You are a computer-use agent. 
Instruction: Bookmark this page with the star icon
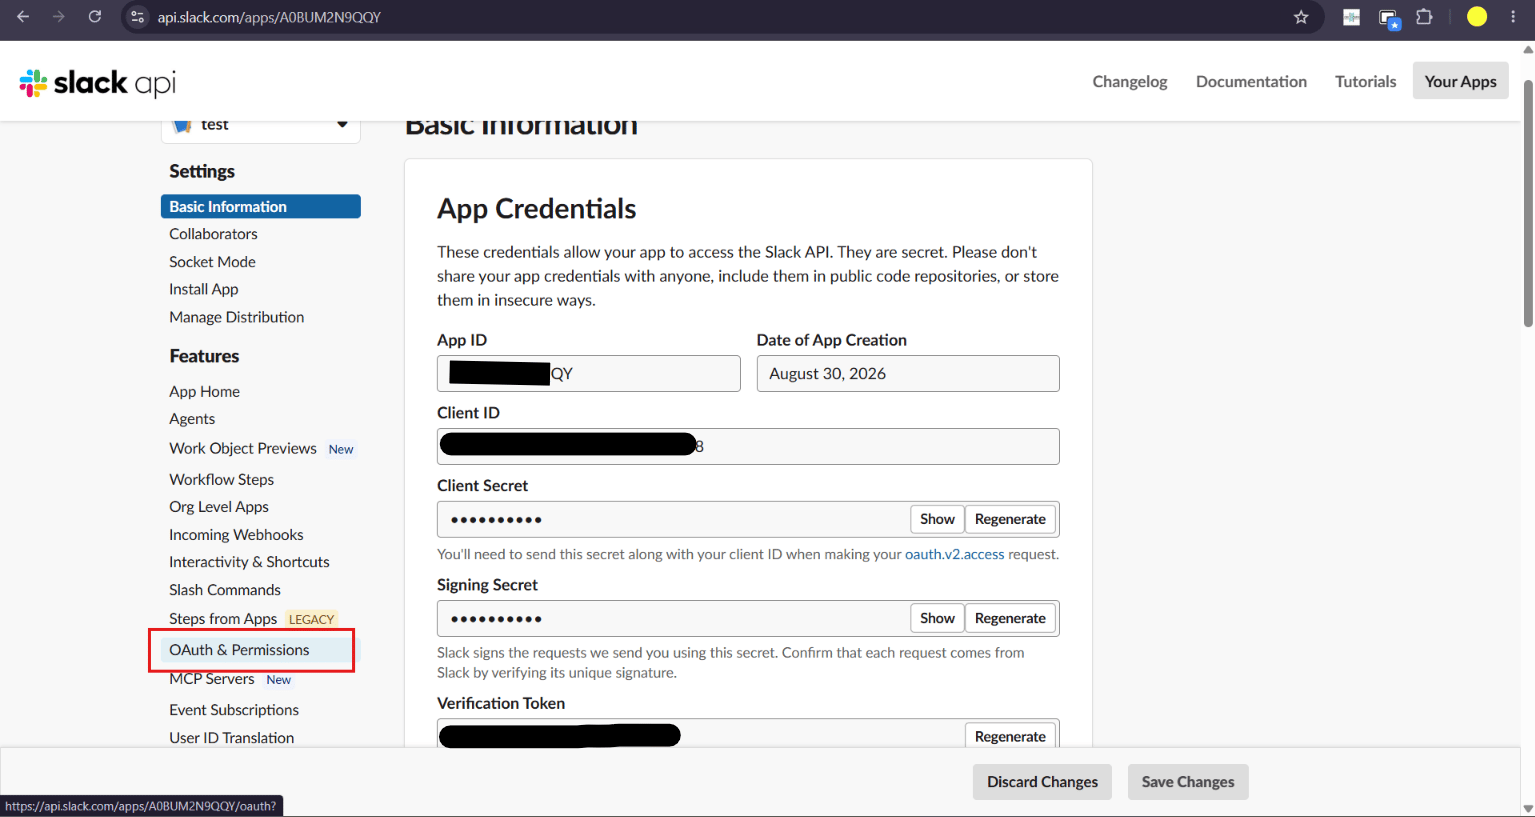[x=1301, y=17]
